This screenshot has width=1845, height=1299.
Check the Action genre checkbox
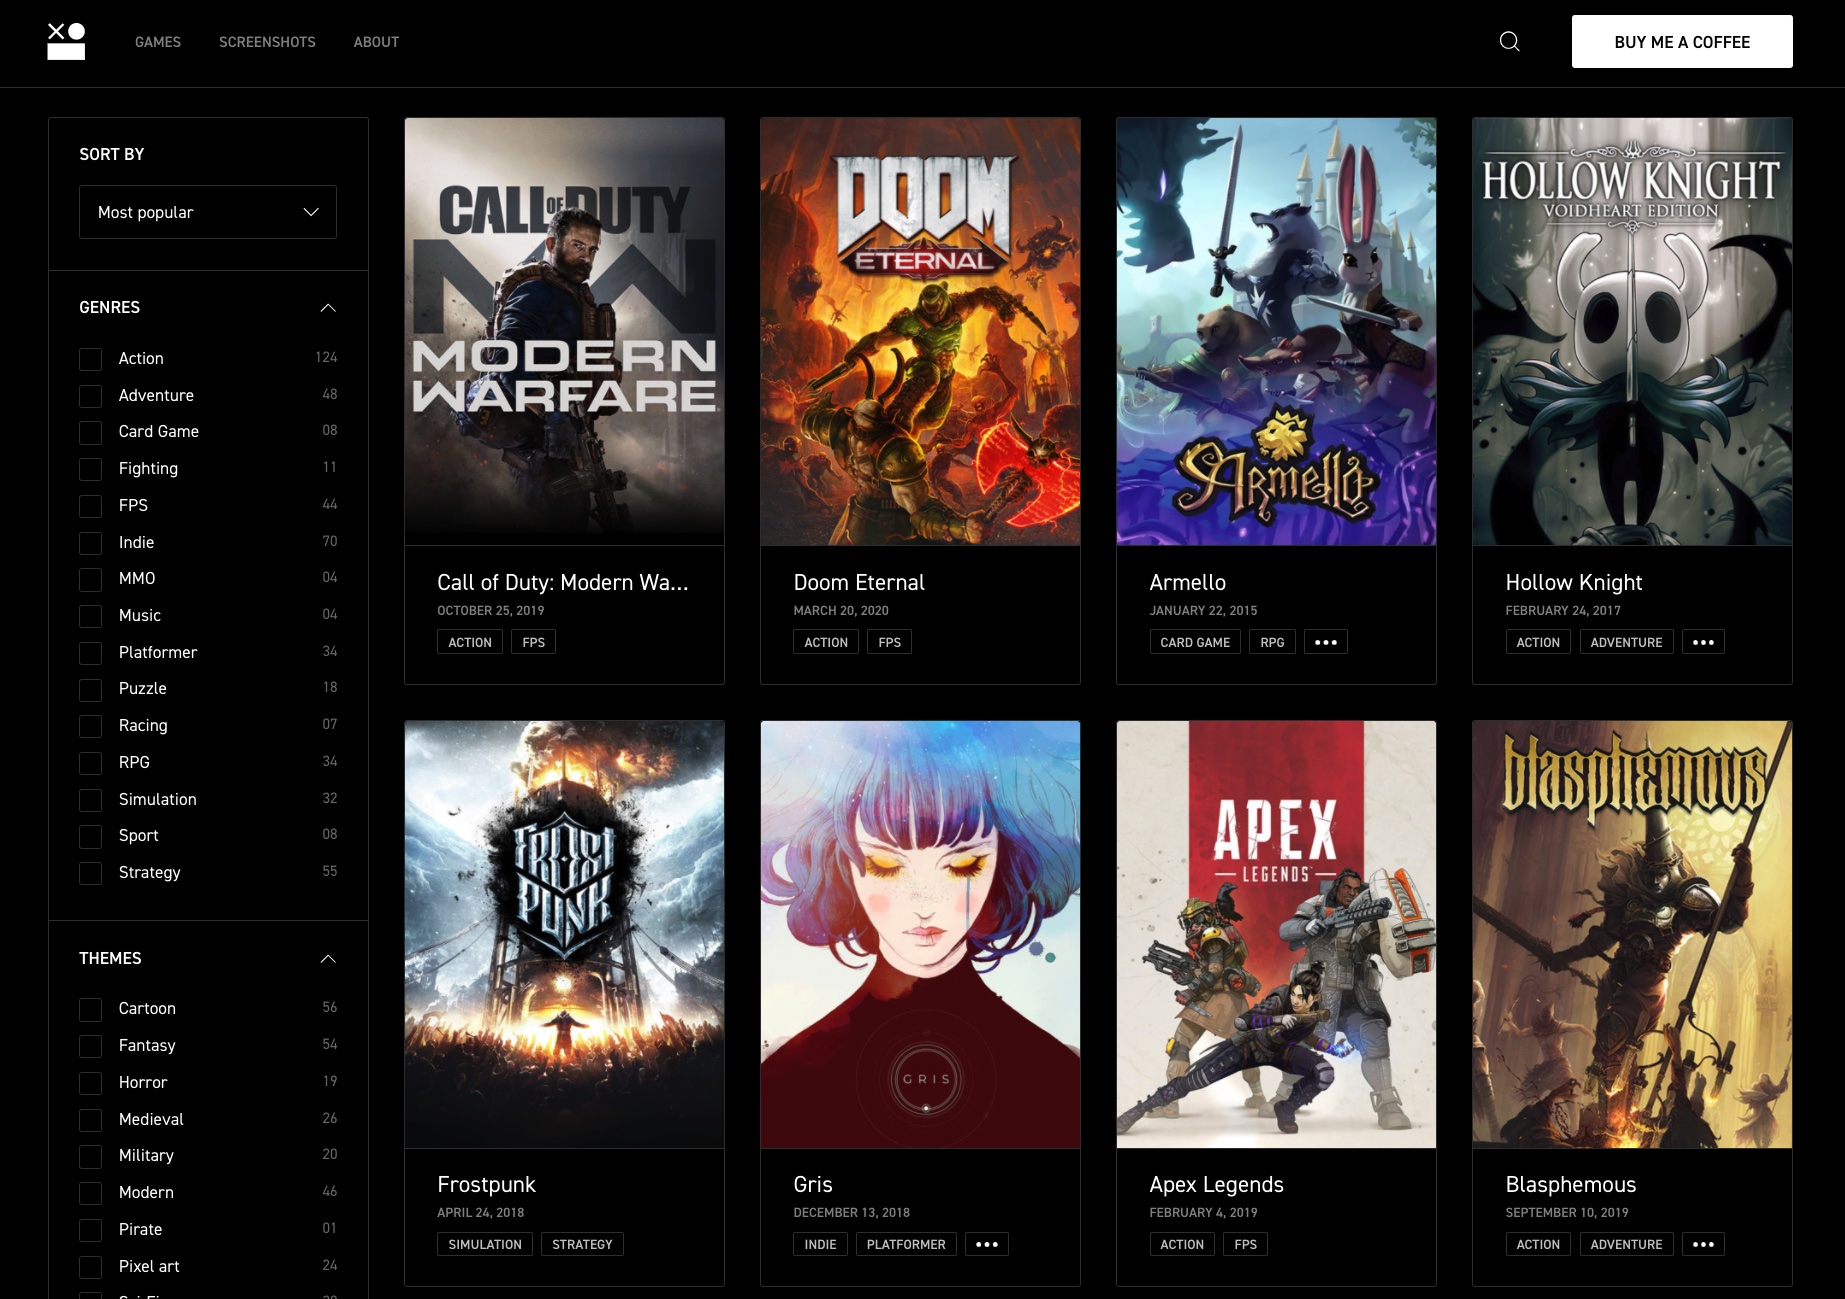91,359
